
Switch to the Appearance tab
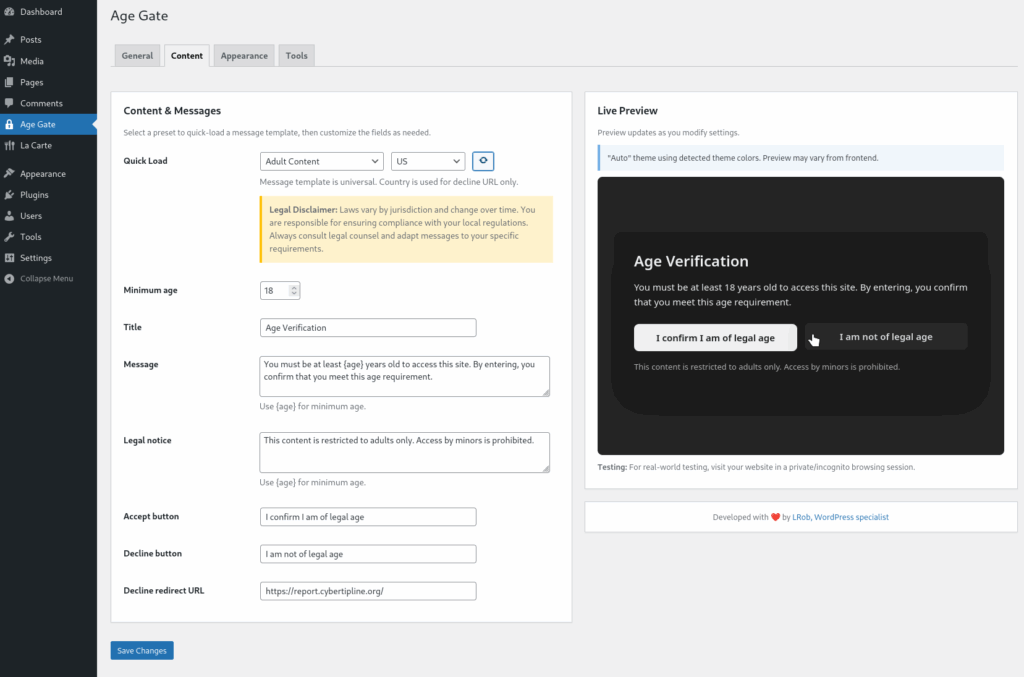[x=244, y=56]
